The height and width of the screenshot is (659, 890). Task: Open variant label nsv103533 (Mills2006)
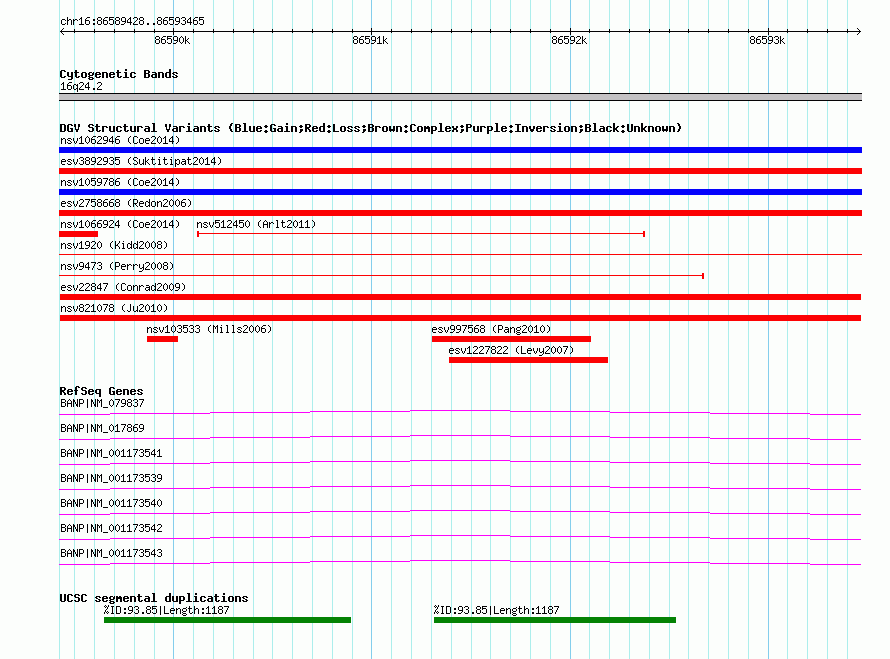pyautogui.click(x=209, y=329)
